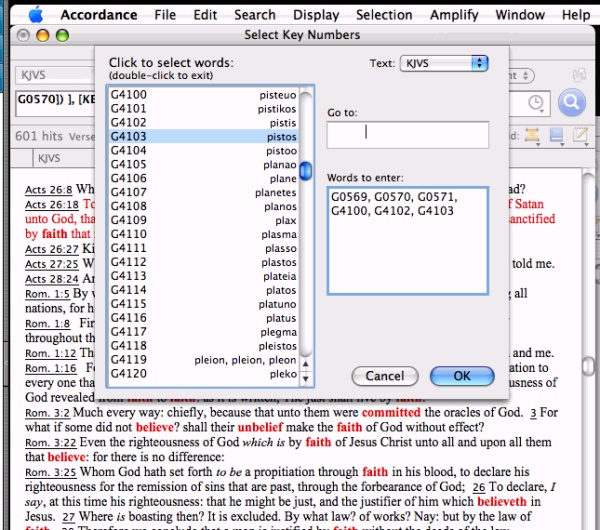The image size is (600, 530).
Task: Click the blue magnifier search button
Action: click(571, 103)
